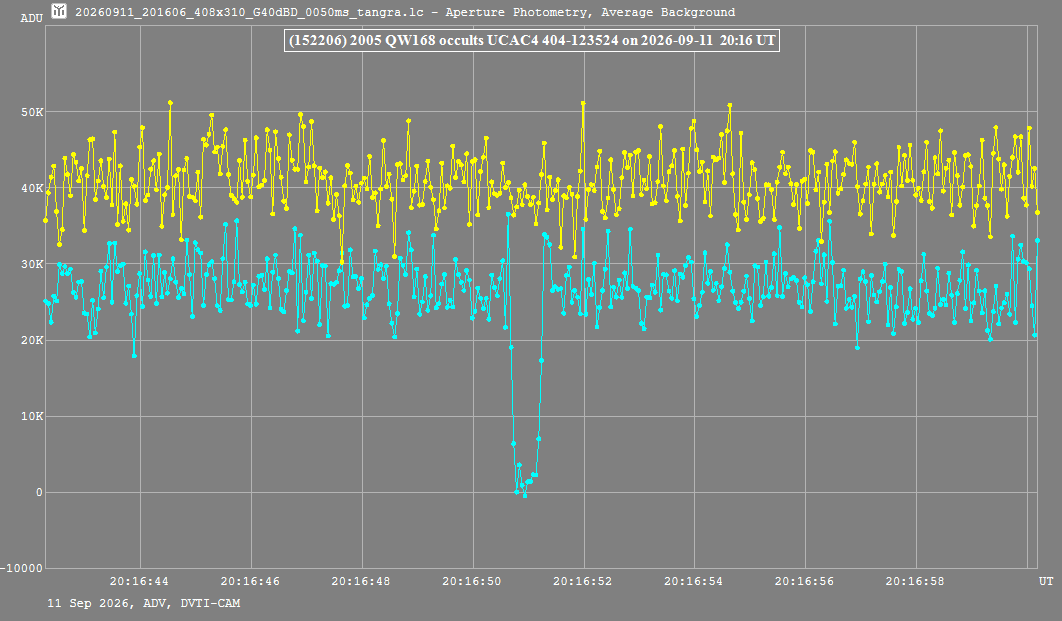
Task: Click the footer text '11 Sep 2026, ADV, DVTI-CAM'
Action: point(144,603)
